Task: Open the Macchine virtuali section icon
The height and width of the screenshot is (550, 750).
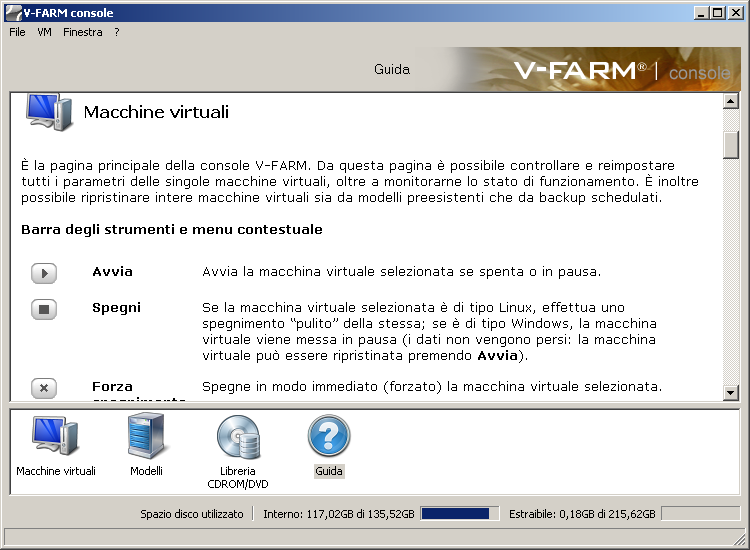Action: click(x=55, y=435)
